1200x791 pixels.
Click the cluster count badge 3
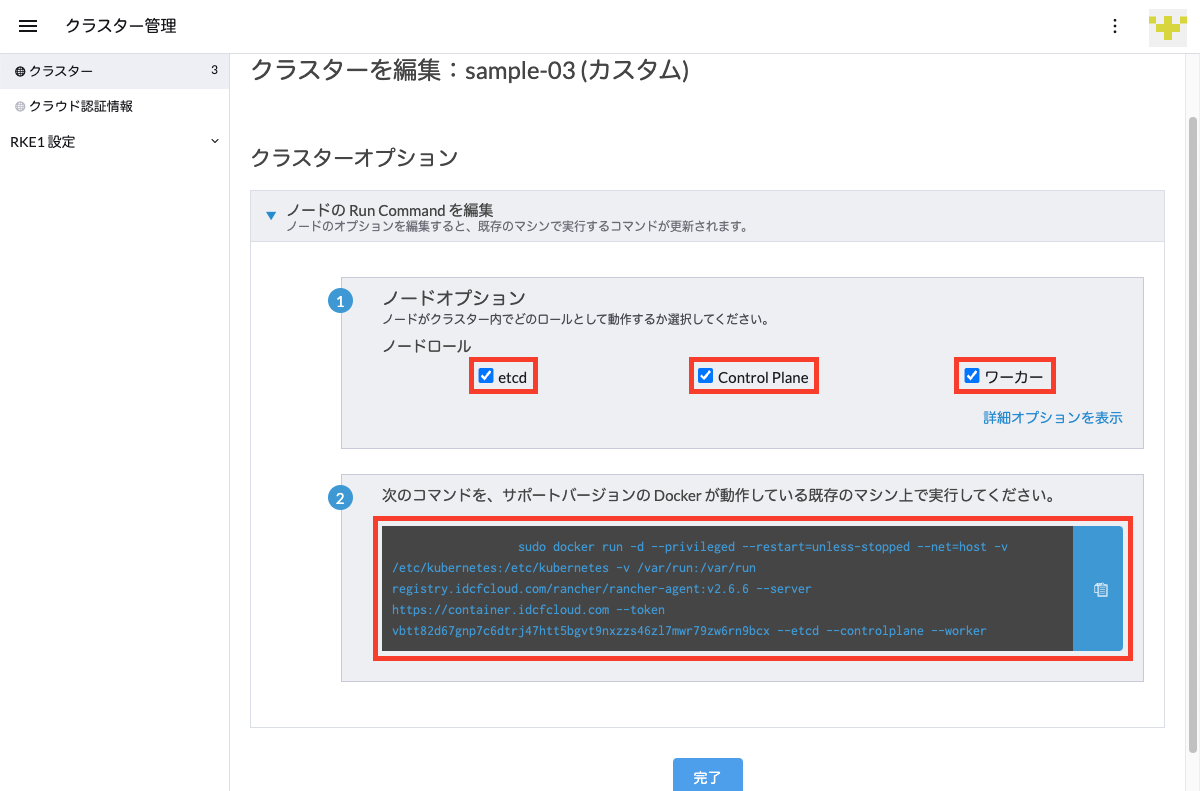click(214, 70)
